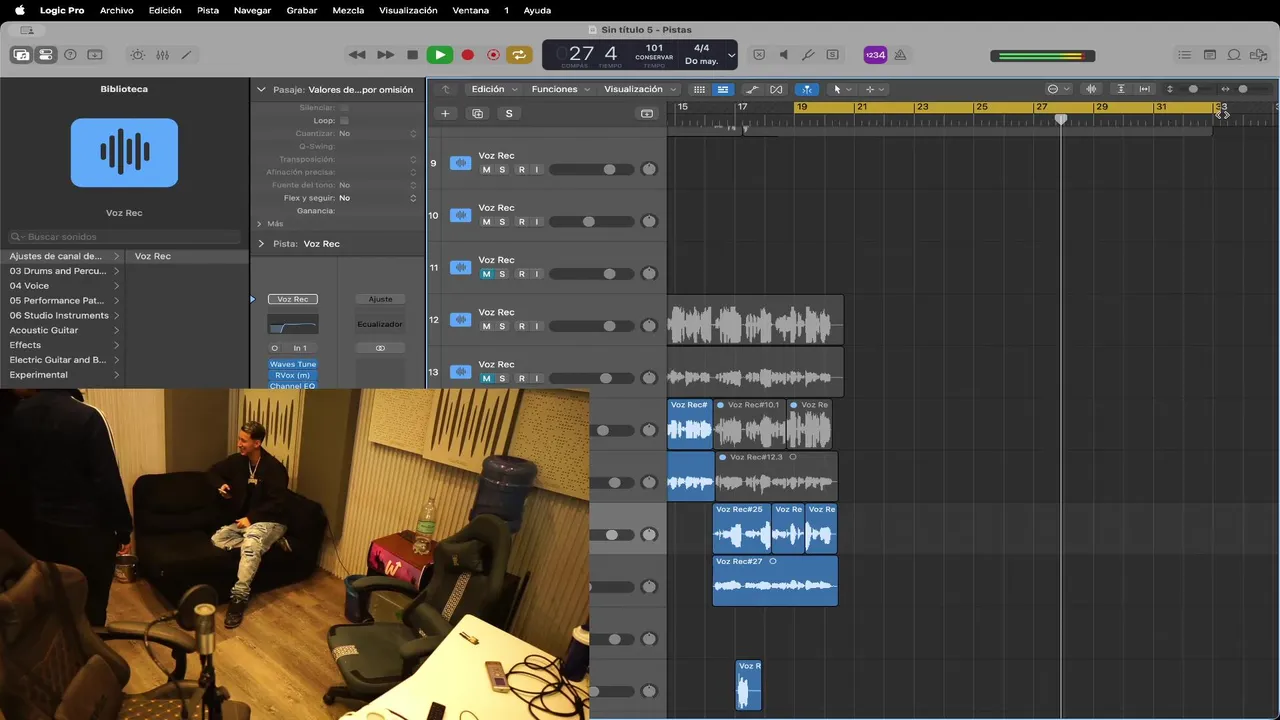Open the Note Pads button

[x=1210, y=55]
